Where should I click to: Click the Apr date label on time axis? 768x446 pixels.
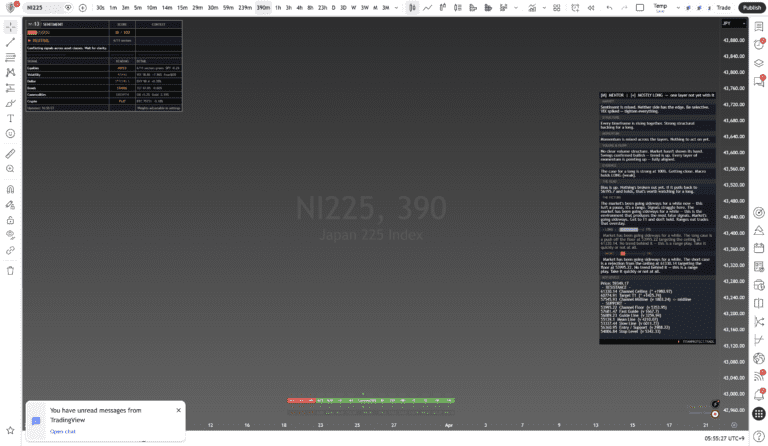tap(449, 425)
